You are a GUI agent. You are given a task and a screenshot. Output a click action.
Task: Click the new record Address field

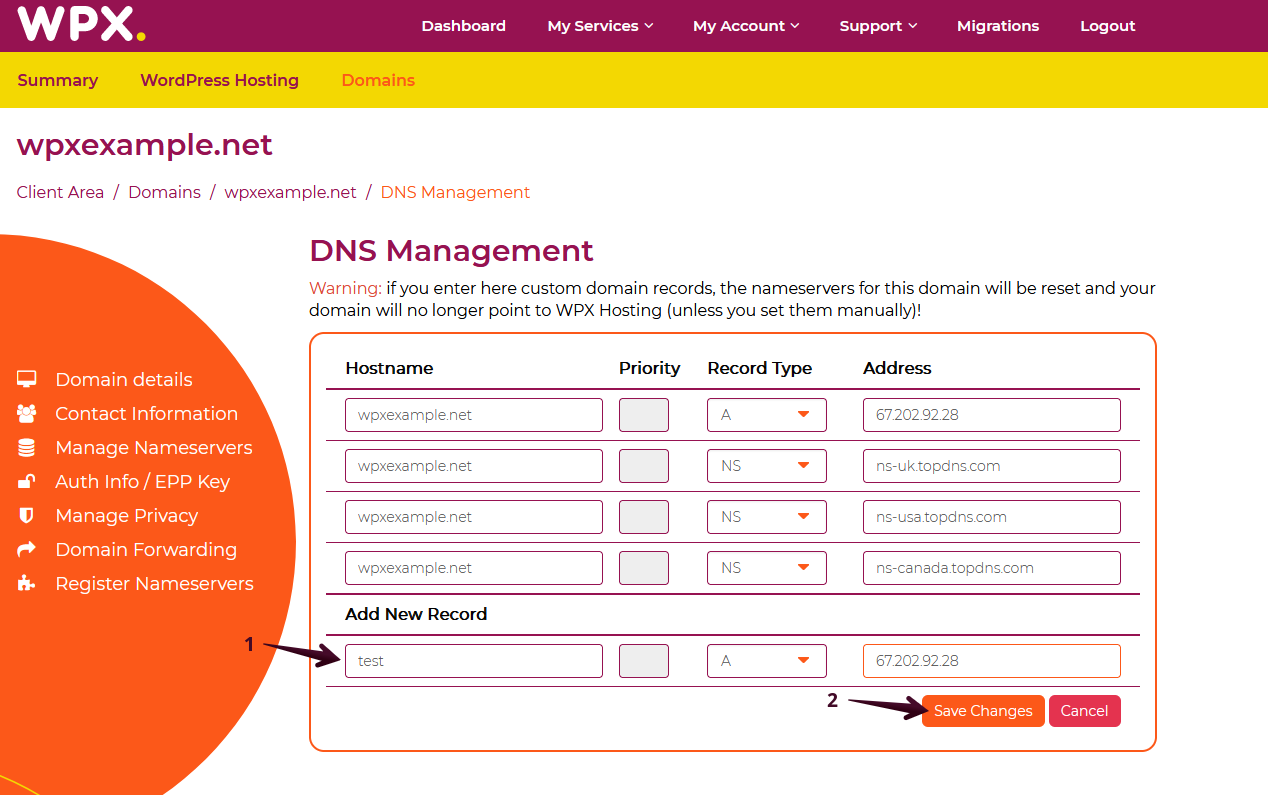tap(991, 661)
